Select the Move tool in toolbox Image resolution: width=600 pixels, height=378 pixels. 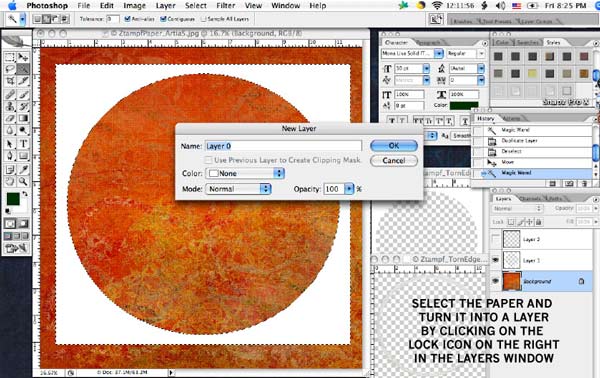point(23,57)
